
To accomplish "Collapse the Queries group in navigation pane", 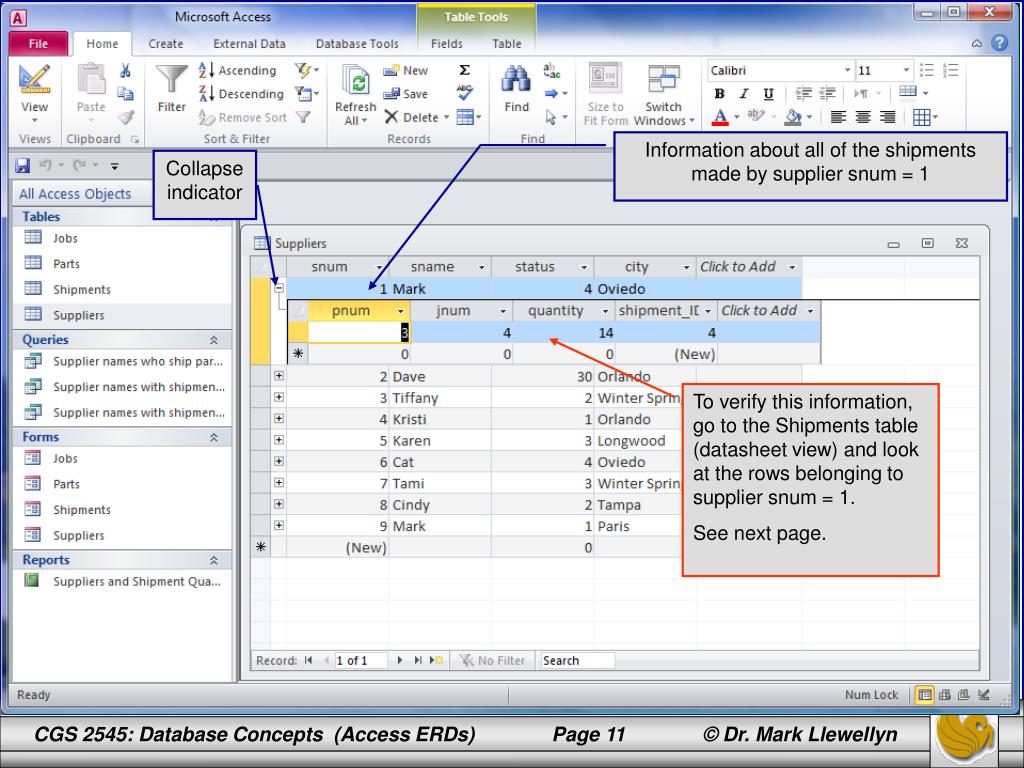I will tap(214, 340).
